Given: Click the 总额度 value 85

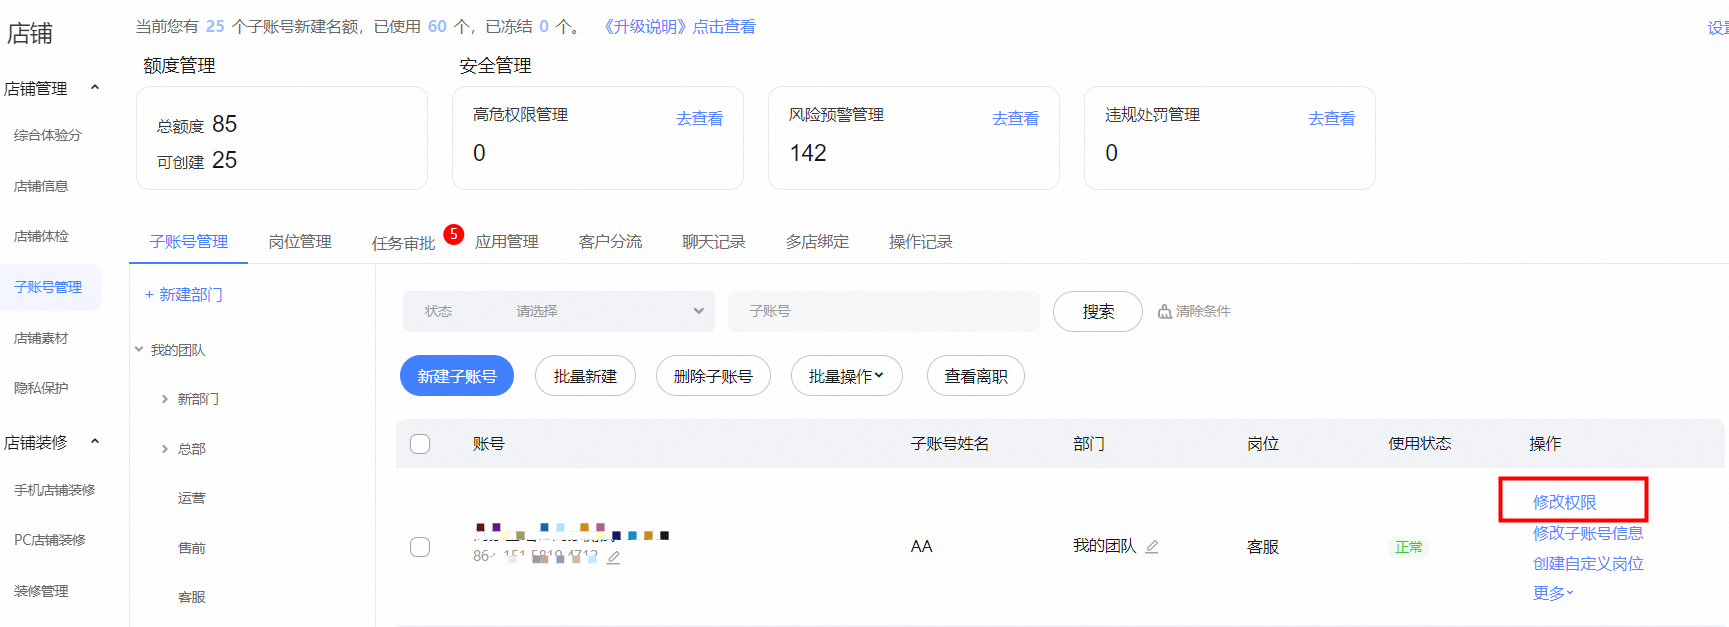Looking at the screenshot, I should click(224, 124).
